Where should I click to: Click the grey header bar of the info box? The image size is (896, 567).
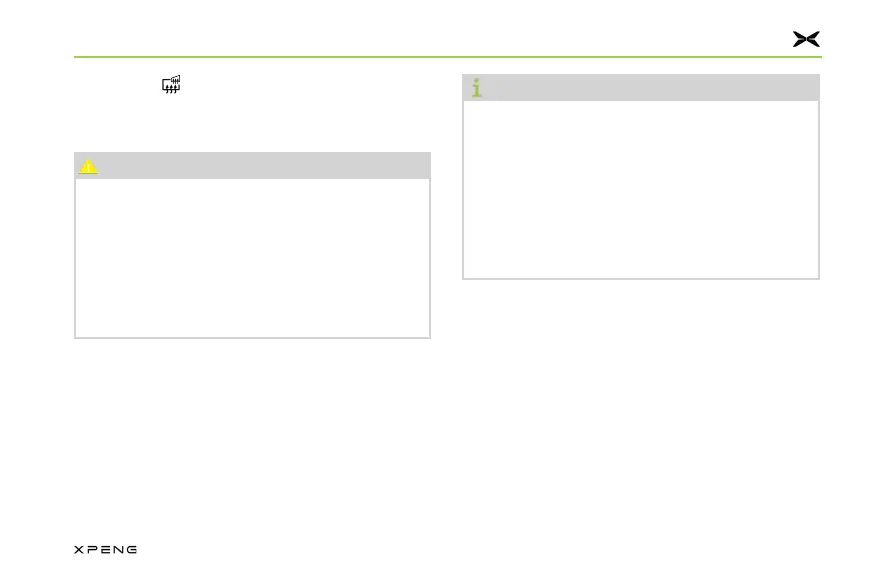(x=641, y=87)
